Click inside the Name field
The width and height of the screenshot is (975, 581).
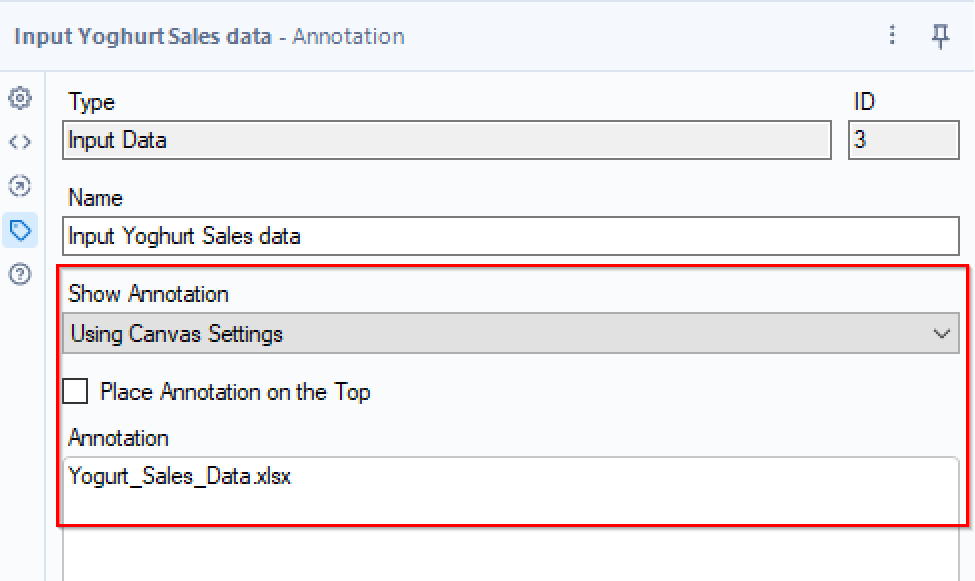[510, 237]
